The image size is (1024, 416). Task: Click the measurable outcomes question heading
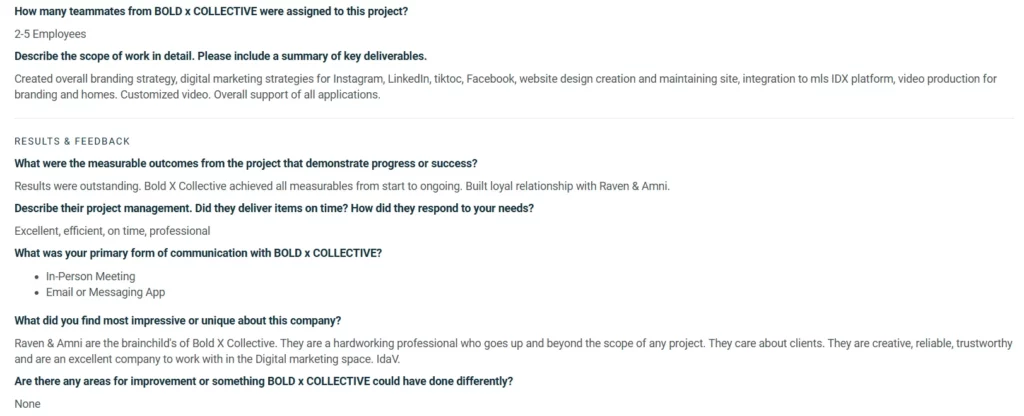click(246, 163)
